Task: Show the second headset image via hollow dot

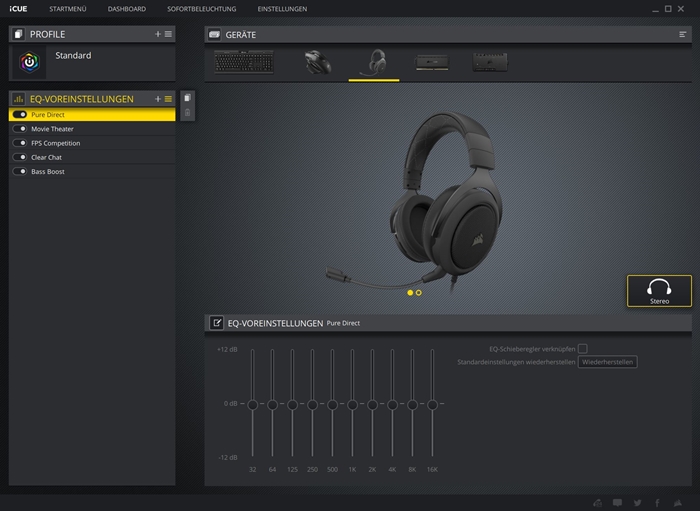Action: (419, 293)
